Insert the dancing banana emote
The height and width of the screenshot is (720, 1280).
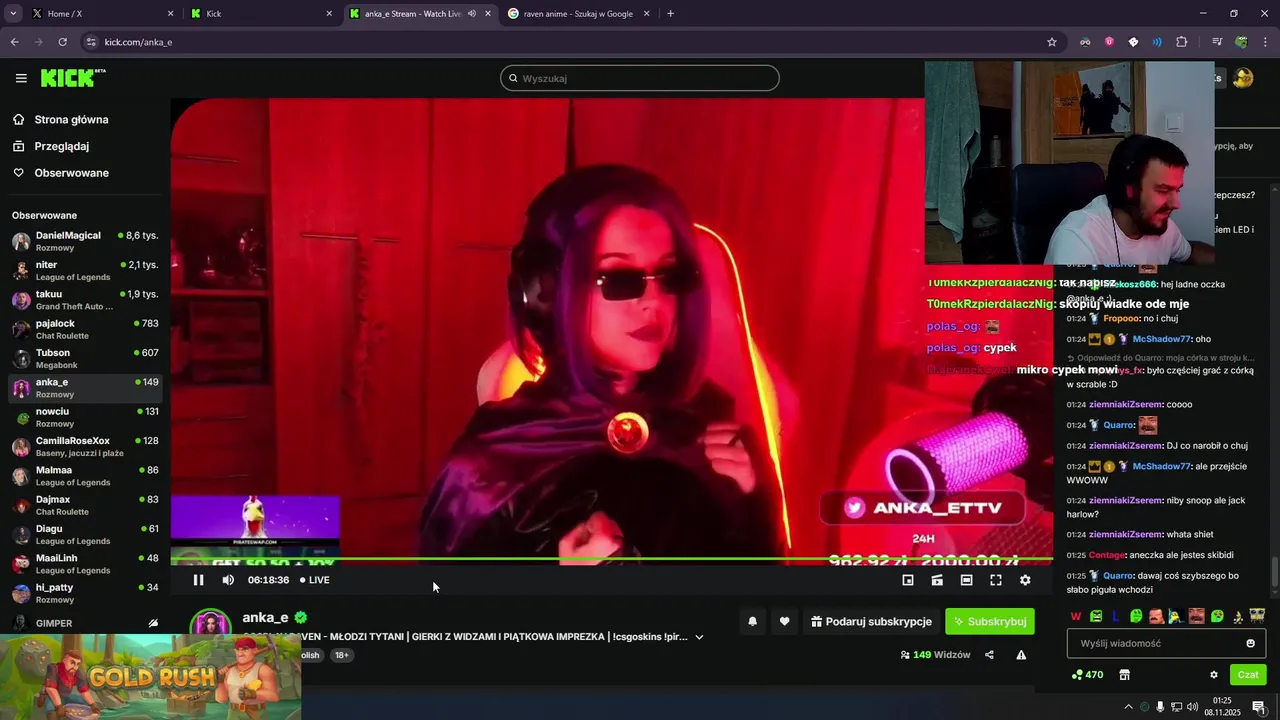click(x=1237, y=616)
